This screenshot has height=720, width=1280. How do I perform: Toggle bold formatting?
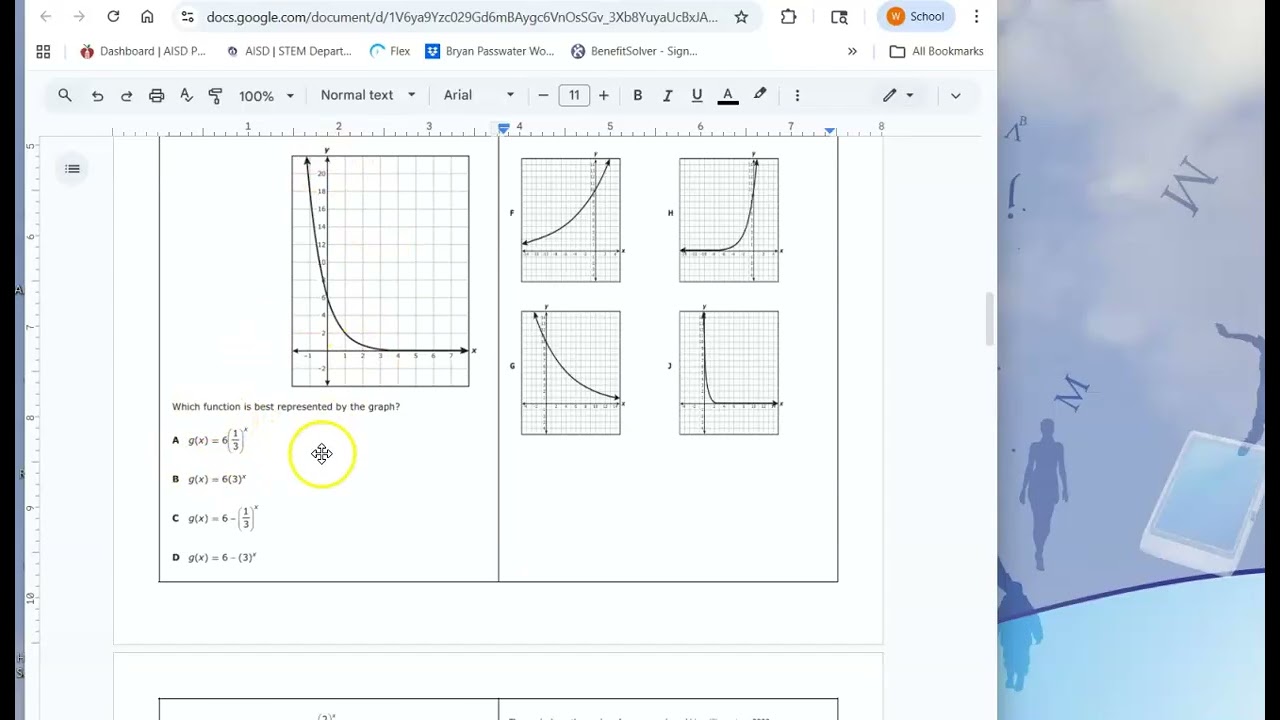(637, 95)
